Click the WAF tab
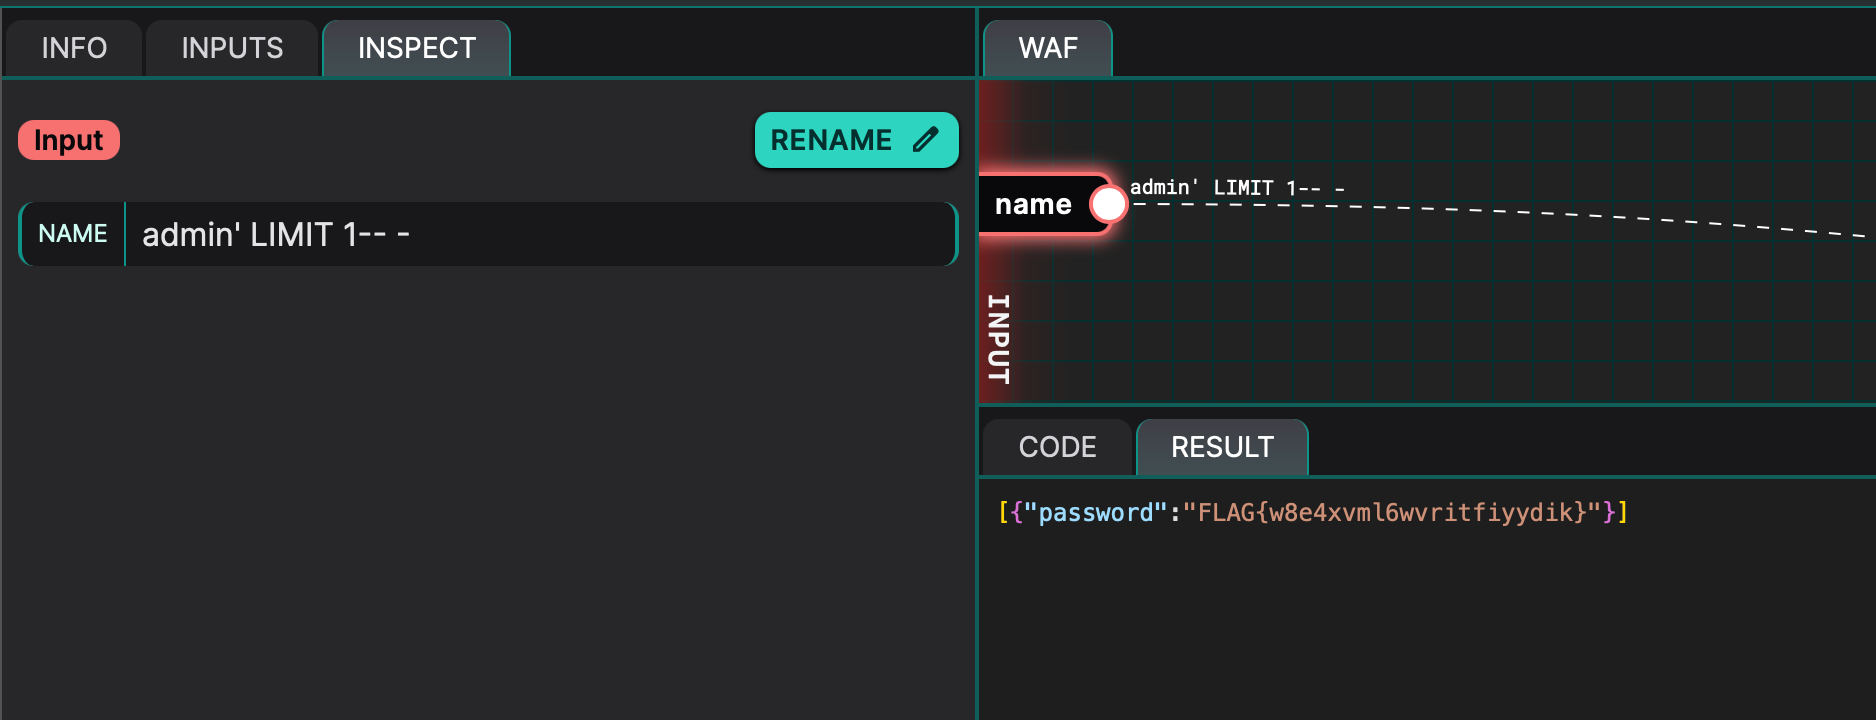 (1047, 48)
